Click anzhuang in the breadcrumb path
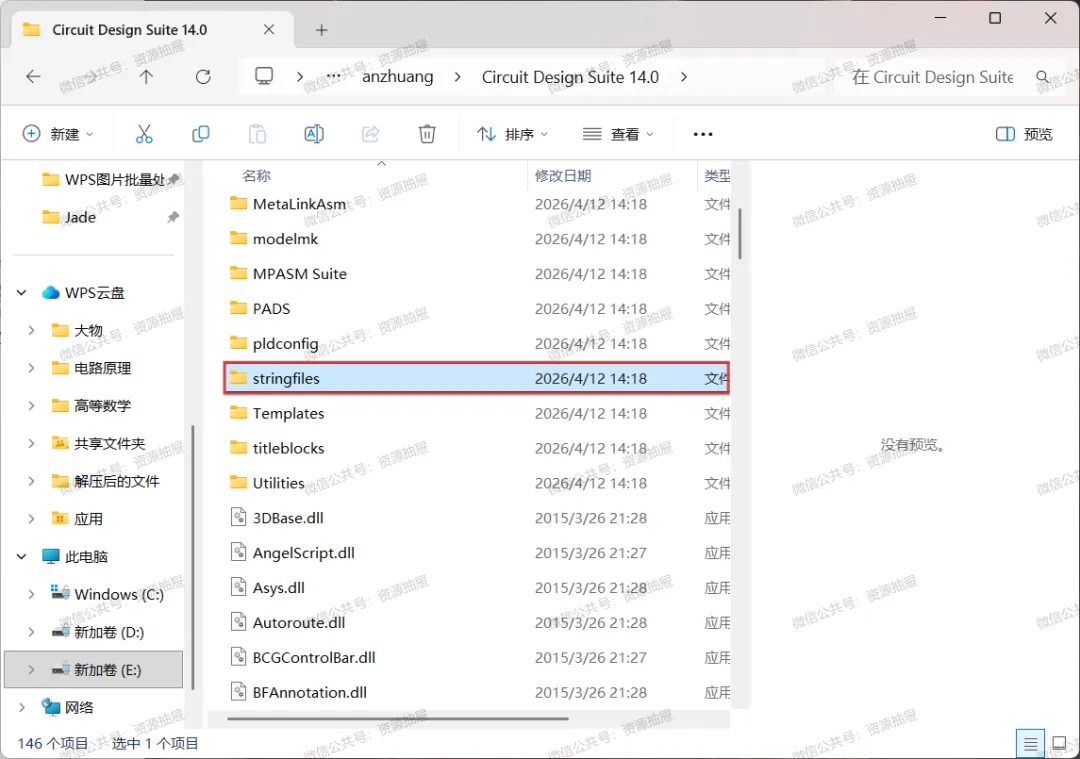Screen dimensions: 1080x759 tap(397, 76)
